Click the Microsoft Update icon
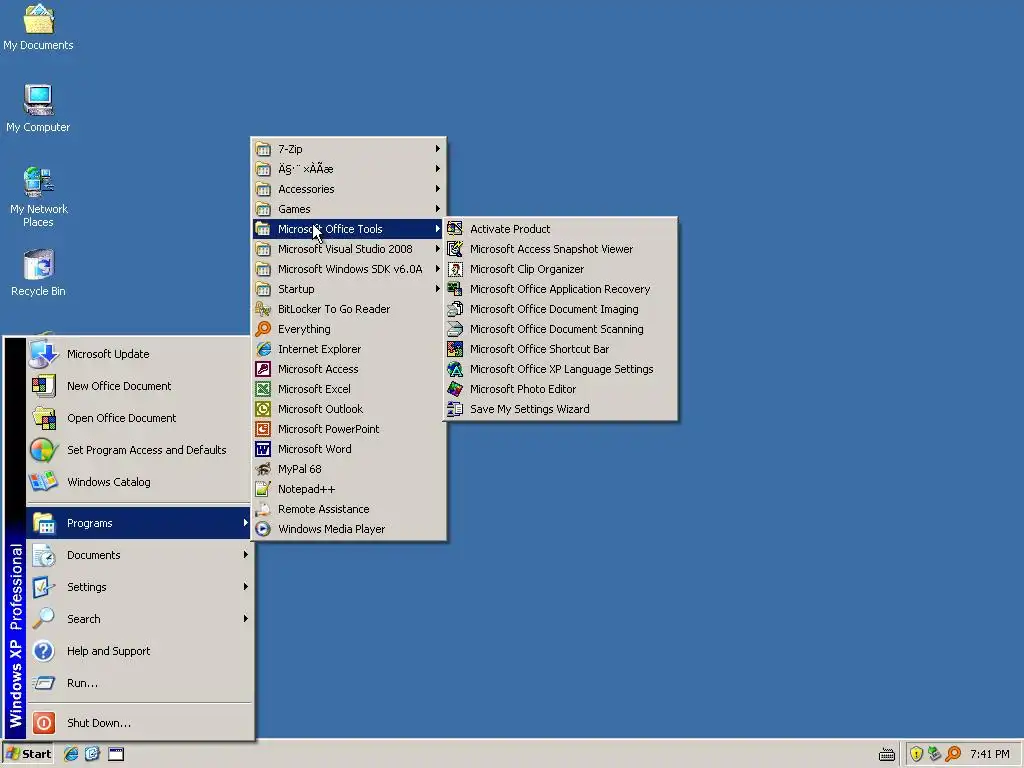1024x768 pixels. coord(43,354)
